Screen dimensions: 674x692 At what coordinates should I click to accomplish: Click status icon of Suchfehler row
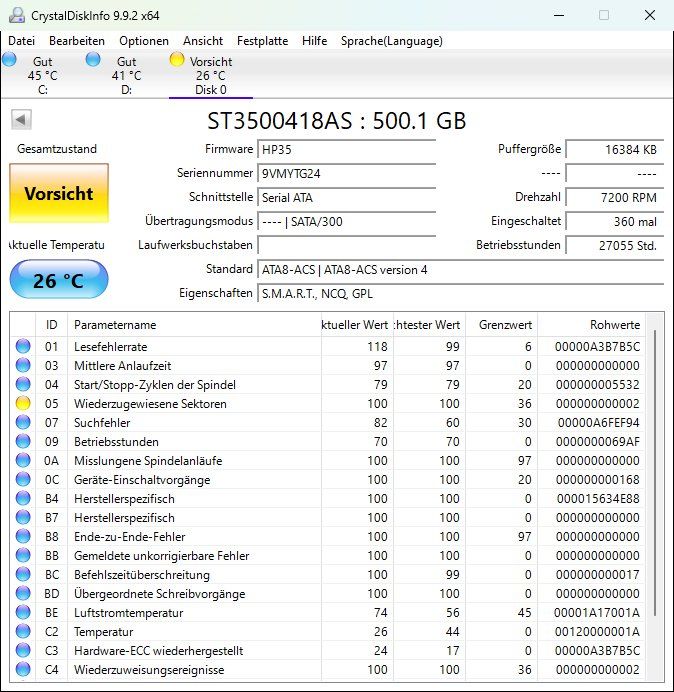click(x=23, y=422)
